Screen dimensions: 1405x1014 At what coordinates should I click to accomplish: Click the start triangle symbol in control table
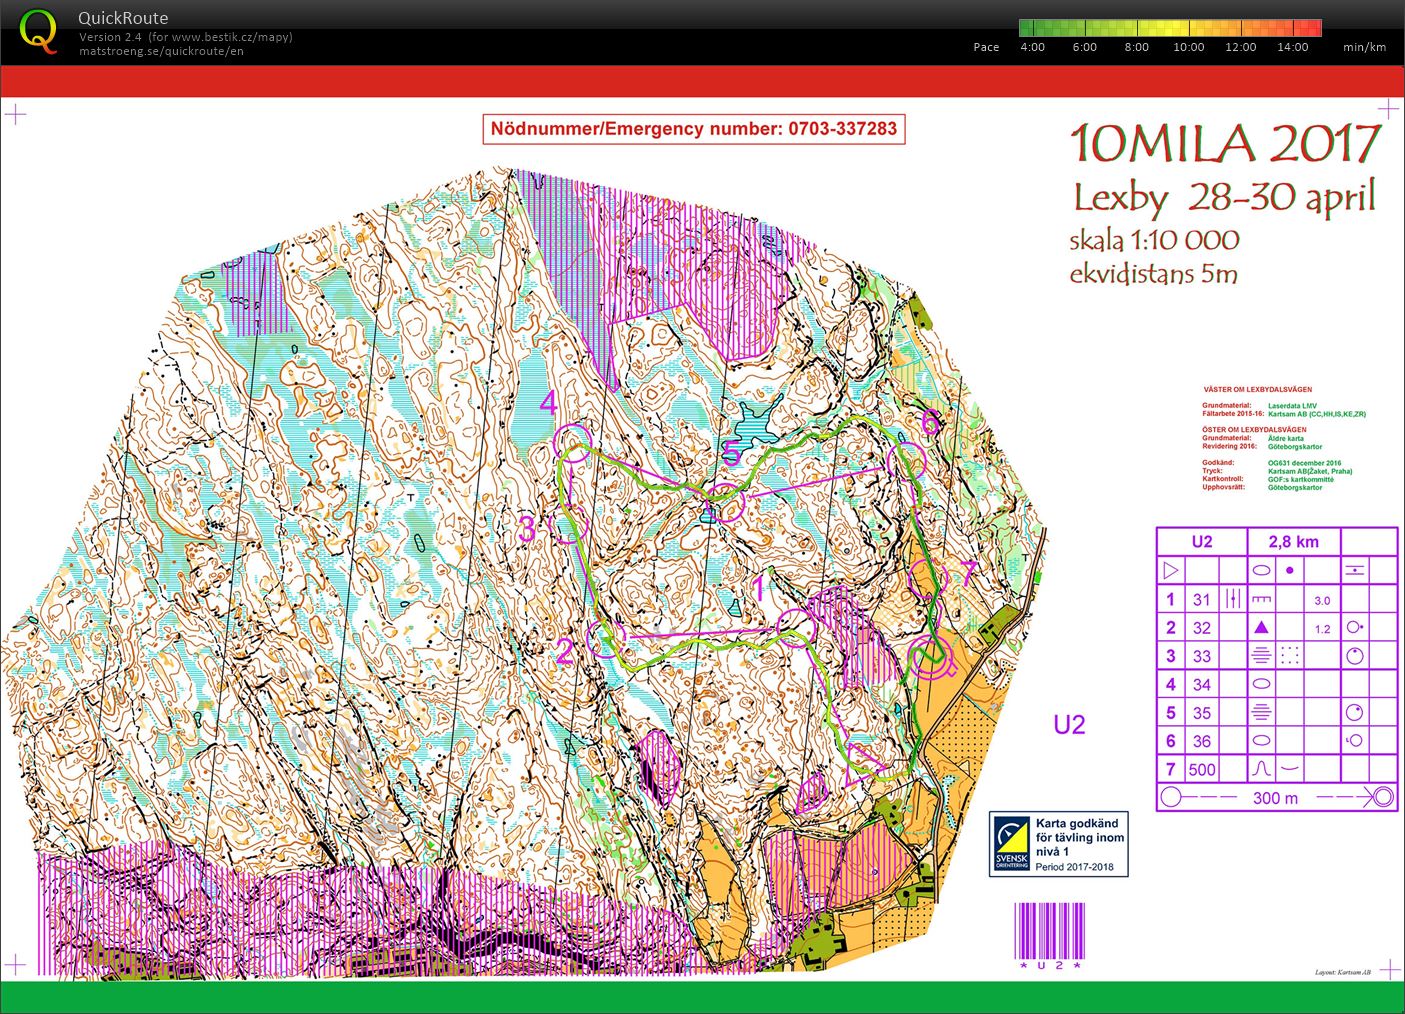[x=1171, y=571]
